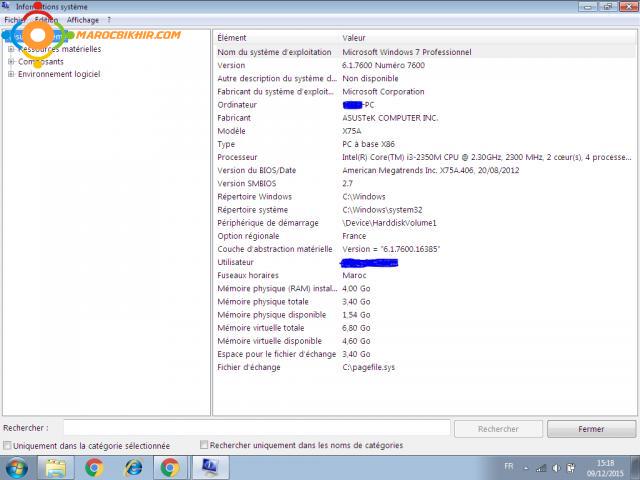Screen dimensions: 640x480
Task: Open the Fichier menu
Action: click(x=15, y=20)
